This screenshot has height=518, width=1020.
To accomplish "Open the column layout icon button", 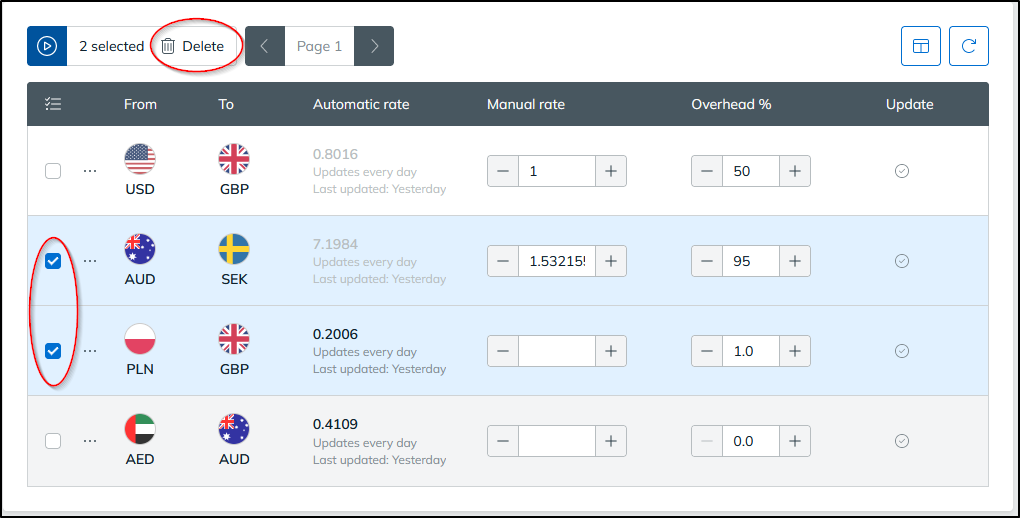I will point(920,46).
